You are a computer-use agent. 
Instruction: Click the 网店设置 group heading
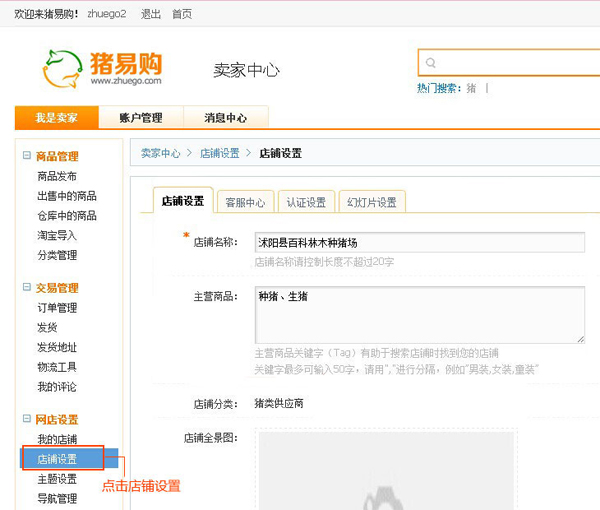click(x=57, y=419)
